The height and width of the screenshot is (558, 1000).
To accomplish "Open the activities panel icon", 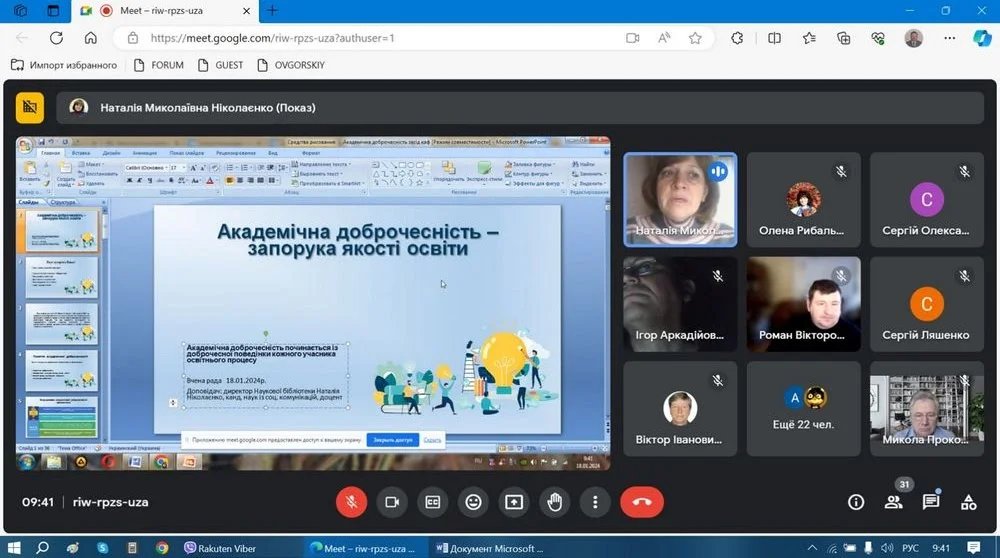I will [968, 502].
